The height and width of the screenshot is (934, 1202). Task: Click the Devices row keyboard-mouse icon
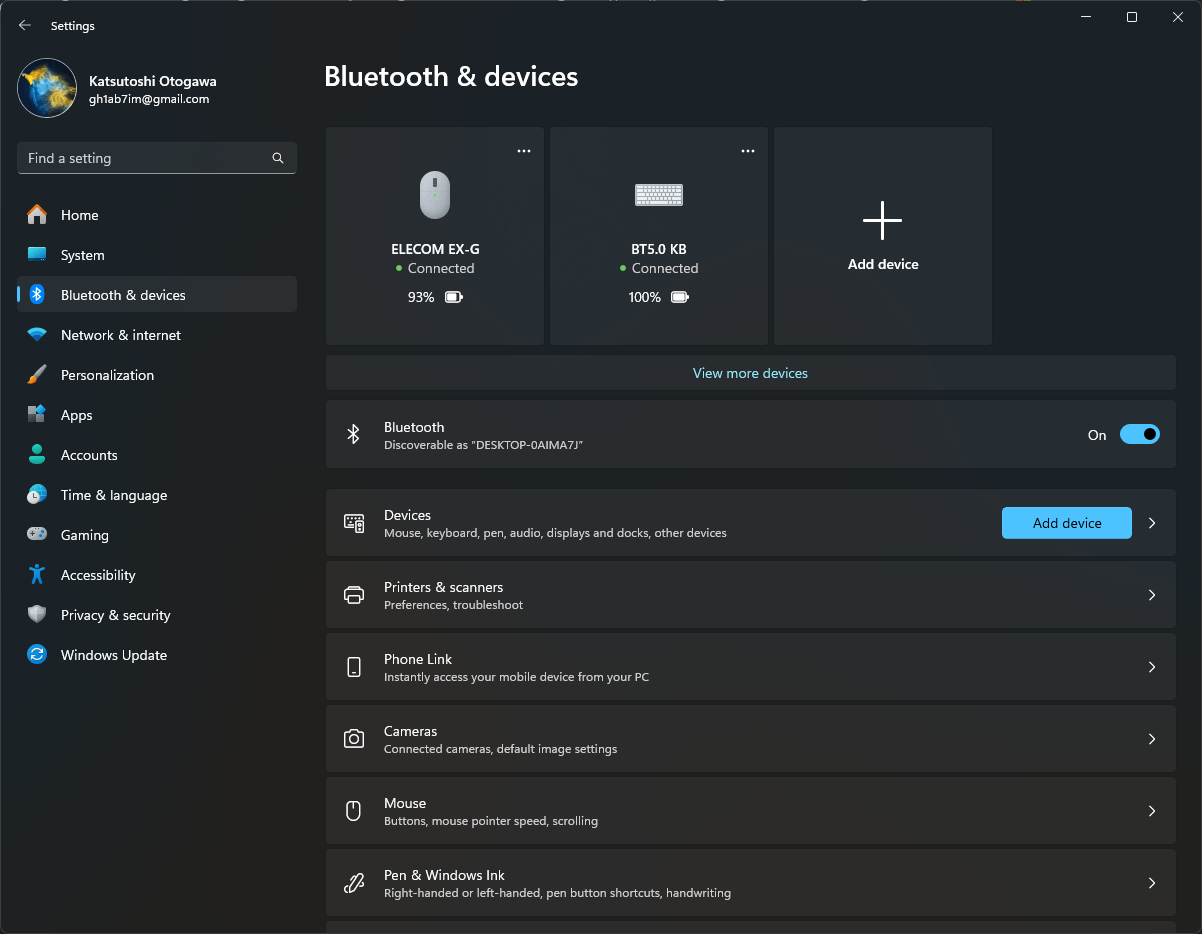click(x=354, y=523)
